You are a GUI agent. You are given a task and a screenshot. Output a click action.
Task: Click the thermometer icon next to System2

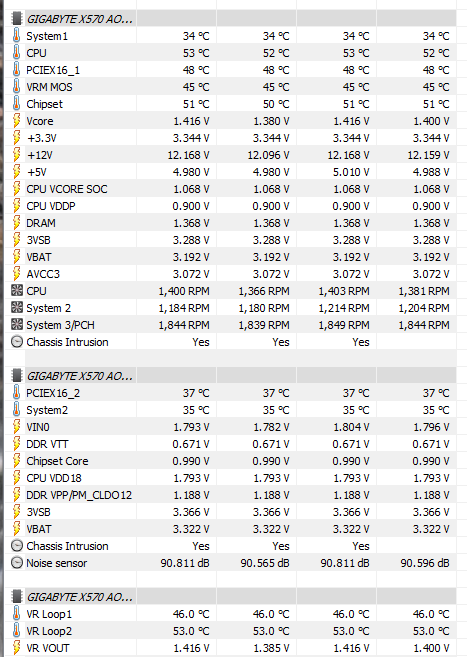(16, 409)
